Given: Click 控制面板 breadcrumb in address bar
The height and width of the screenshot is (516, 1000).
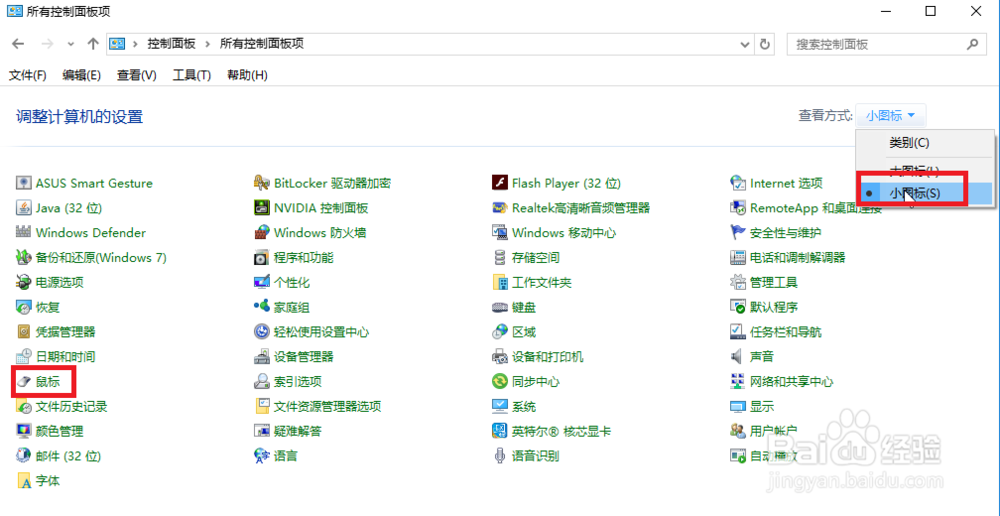Looking at the screenshot, I should [x=172, y=44].
